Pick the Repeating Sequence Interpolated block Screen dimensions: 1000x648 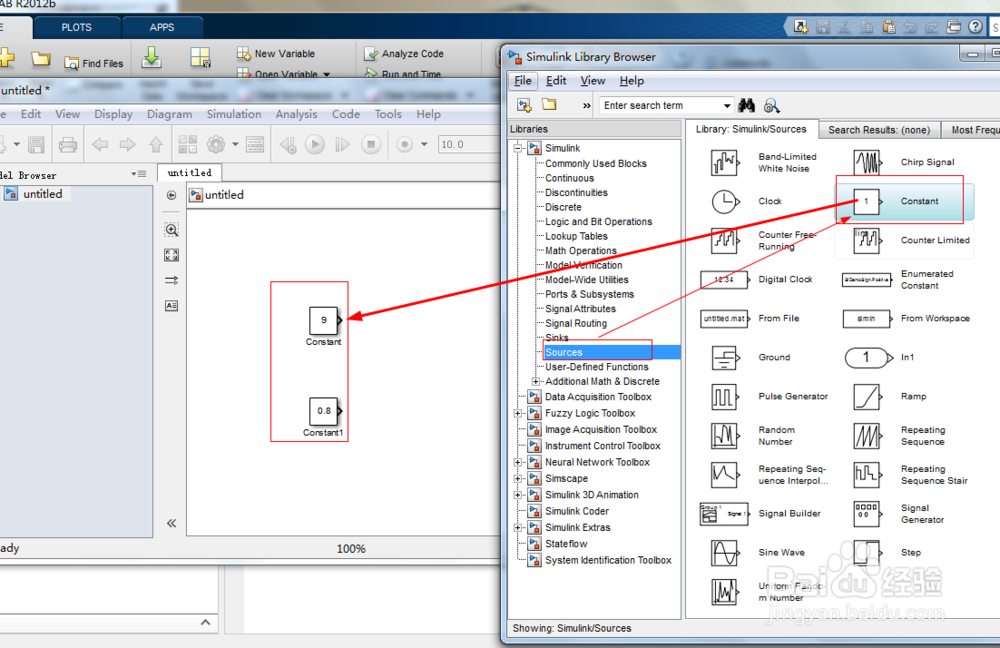(725, 475)
